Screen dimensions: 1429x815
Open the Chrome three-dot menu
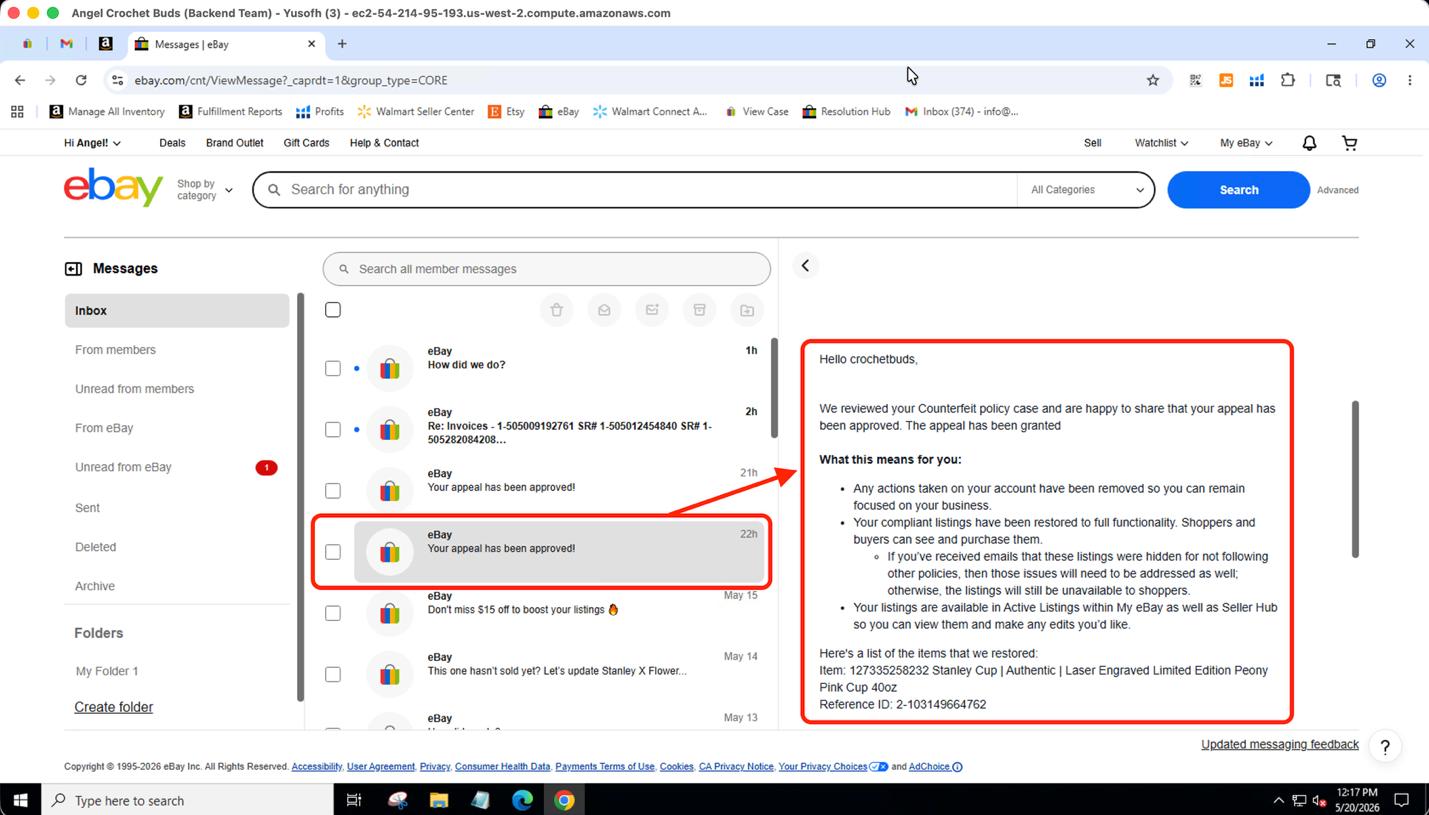click(x=1410, y=80)
